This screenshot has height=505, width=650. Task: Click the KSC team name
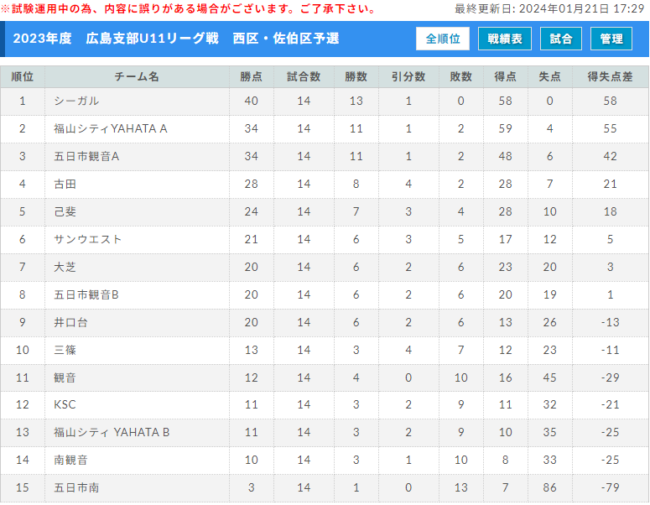(x=65, y=405)
